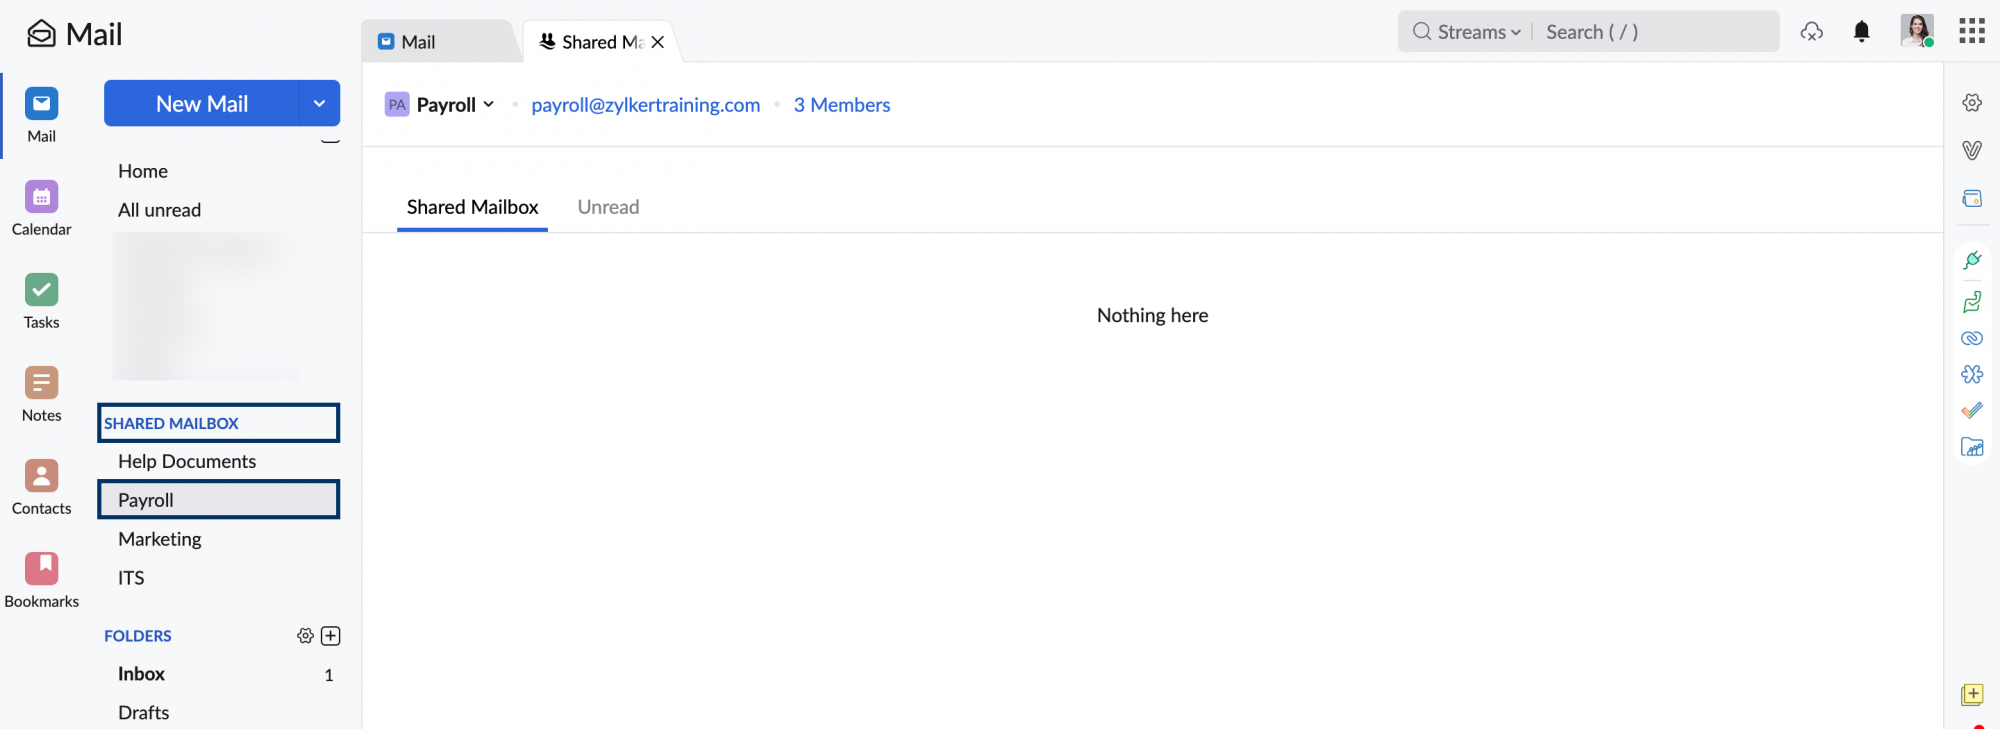This screenshot has height=729, width=2000.
Task: Expand the New Mail dropdown arrow
Action: click(x=319, y=104)
